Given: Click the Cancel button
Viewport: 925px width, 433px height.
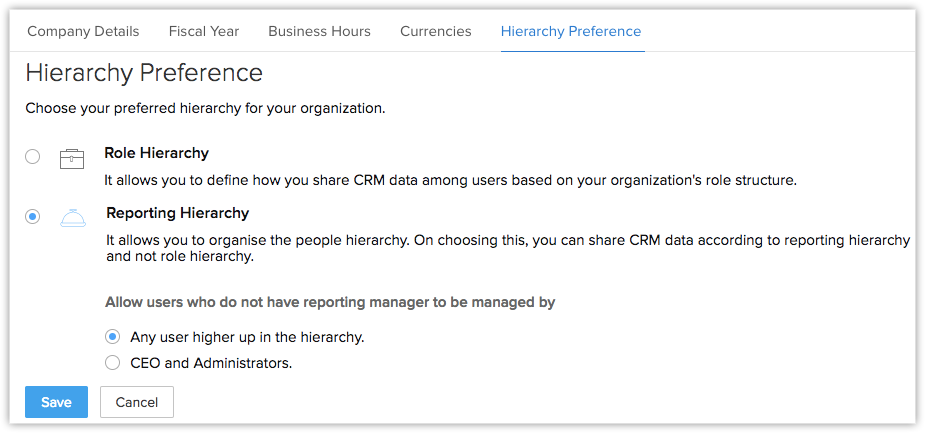Looking at the screenshot, I should pyautogui.click(x=137, y=402).
